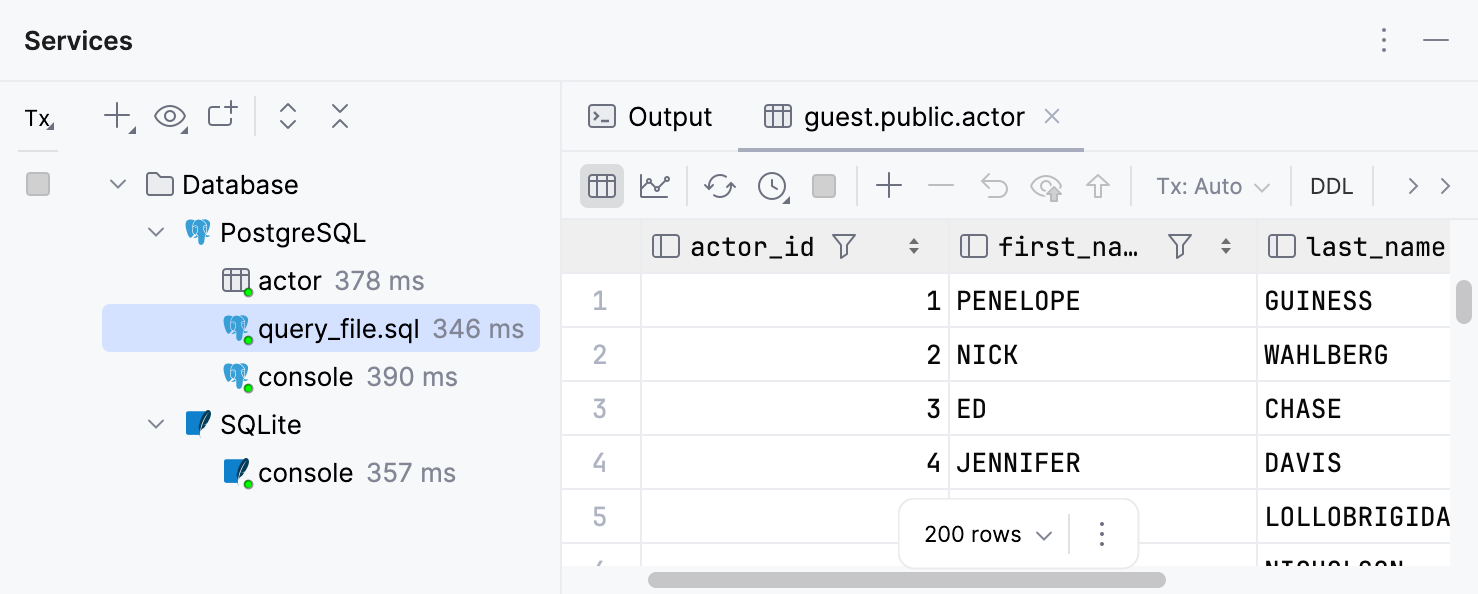The width and height of the screenshot is (1478, 594).
Task: Reload the data with refresh icon
Action: 720,186
